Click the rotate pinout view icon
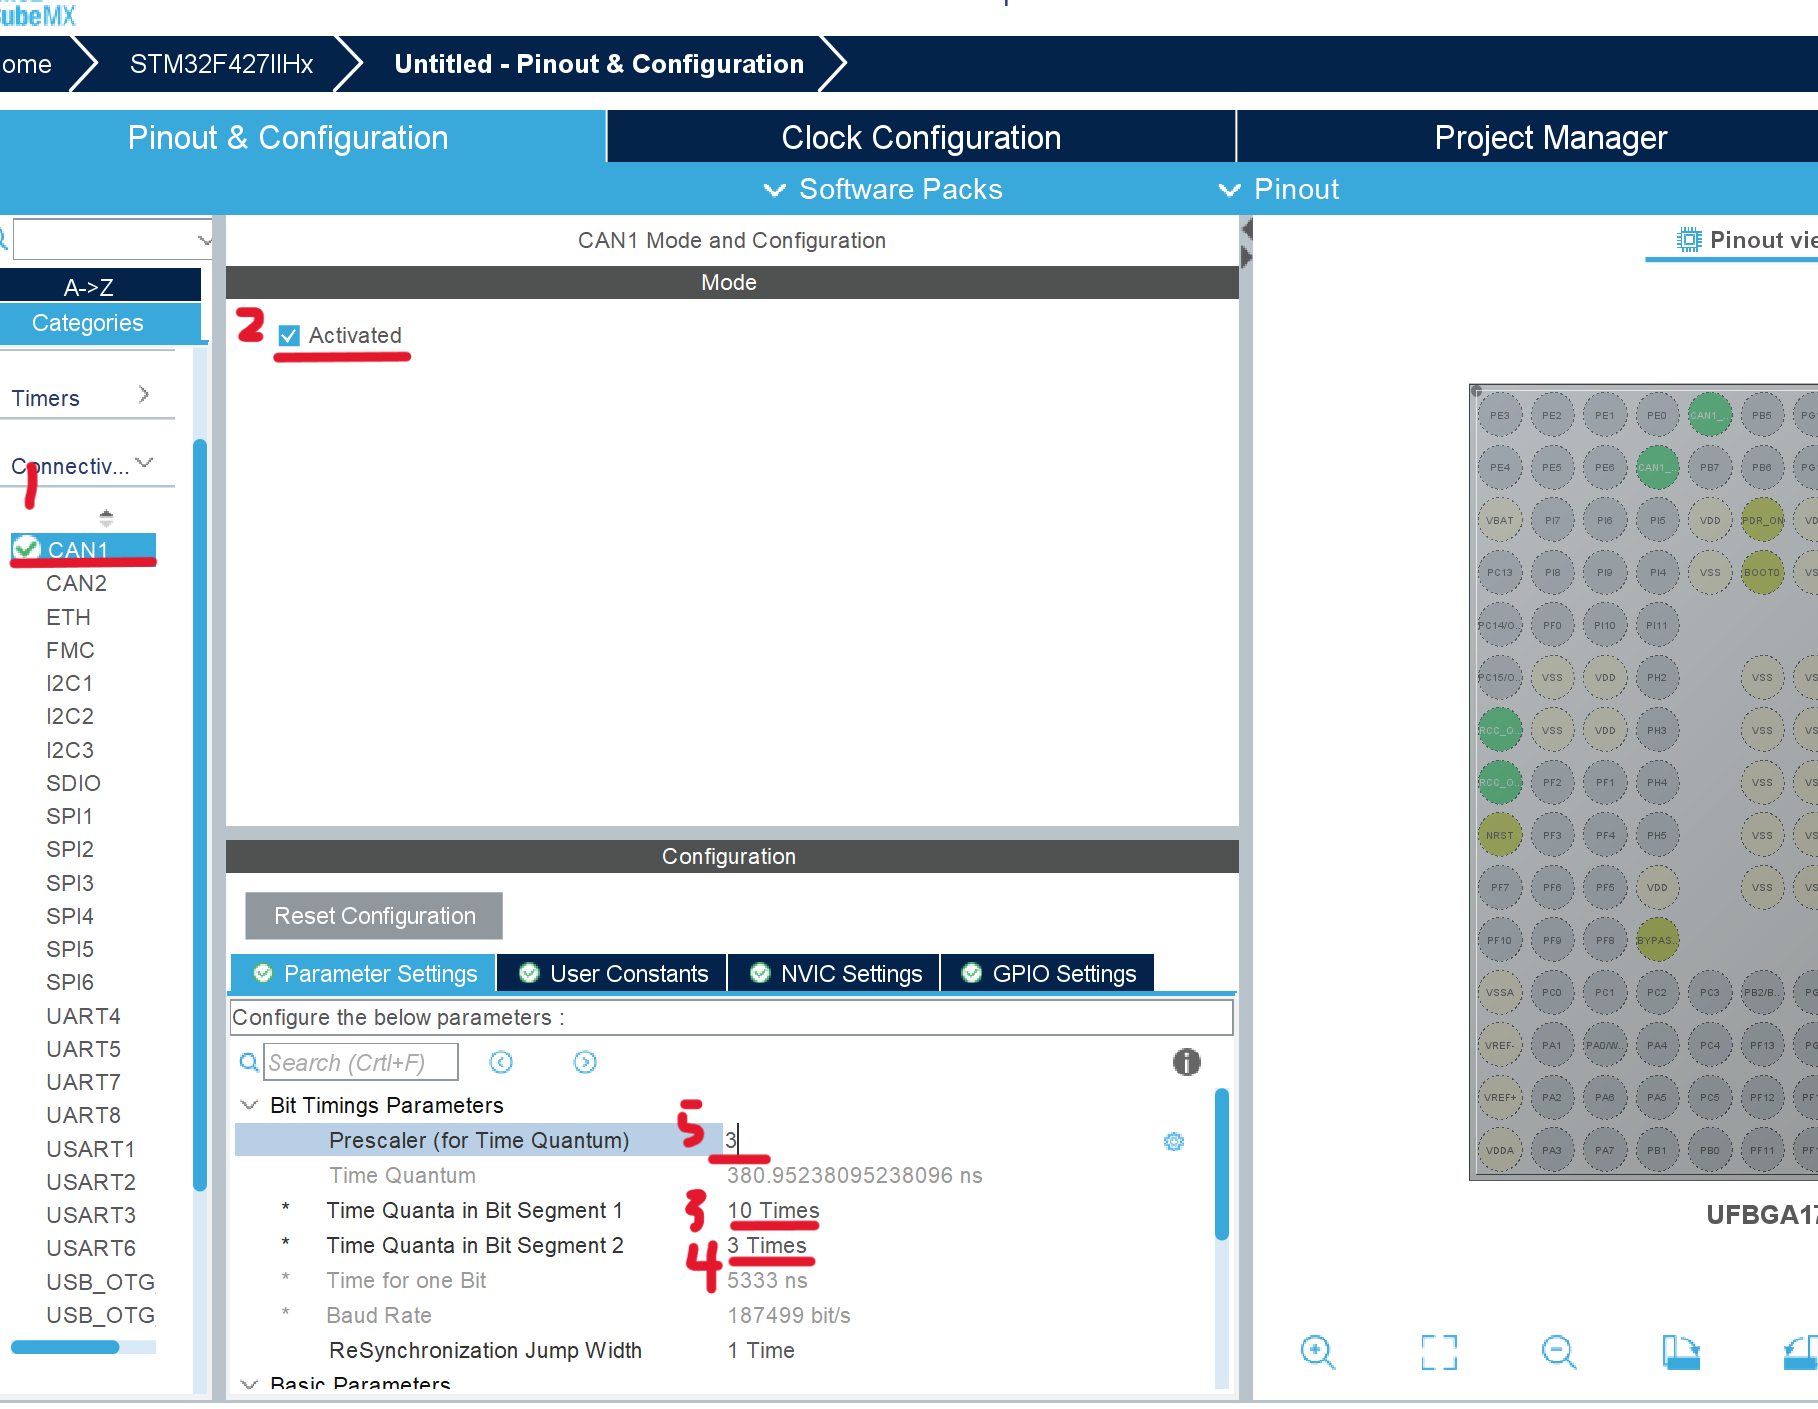The image size is (1818, 1409). 1681,1352
